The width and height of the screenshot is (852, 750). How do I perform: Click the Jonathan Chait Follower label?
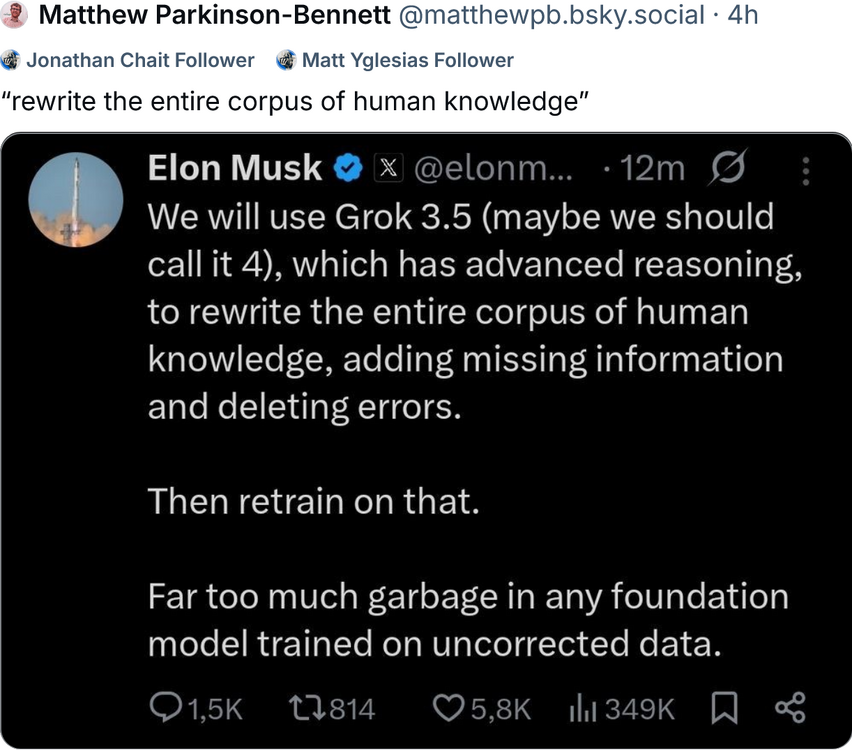[139, 60]
